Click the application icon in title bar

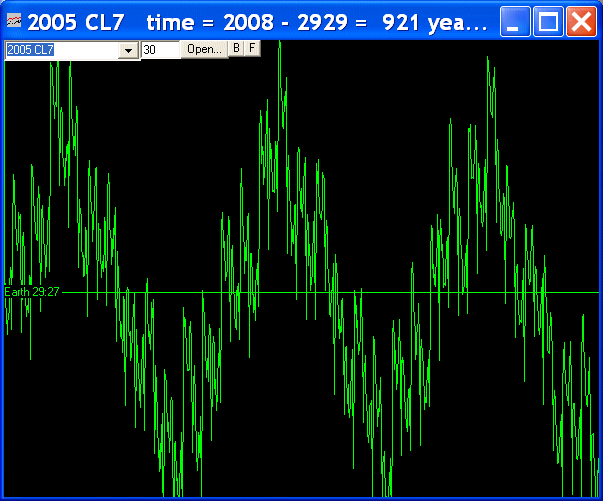coord(15,22)
